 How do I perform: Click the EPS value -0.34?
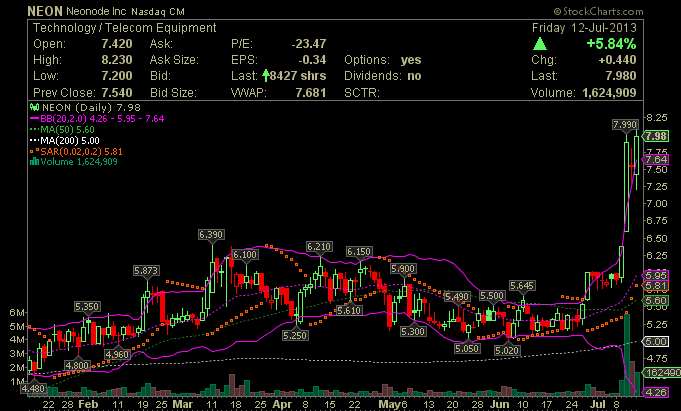312,60
